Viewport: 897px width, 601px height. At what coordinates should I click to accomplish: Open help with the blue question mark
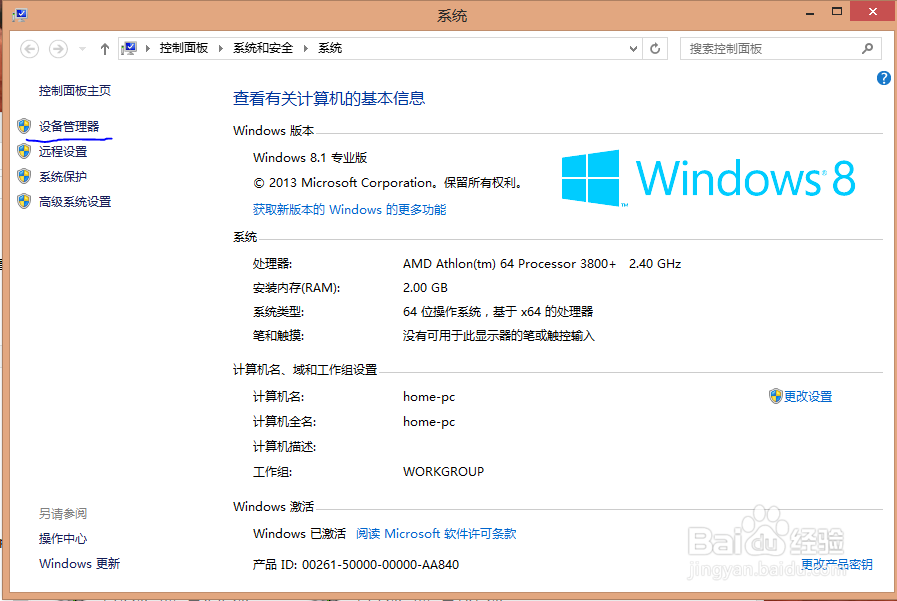(x=883, y=78)
